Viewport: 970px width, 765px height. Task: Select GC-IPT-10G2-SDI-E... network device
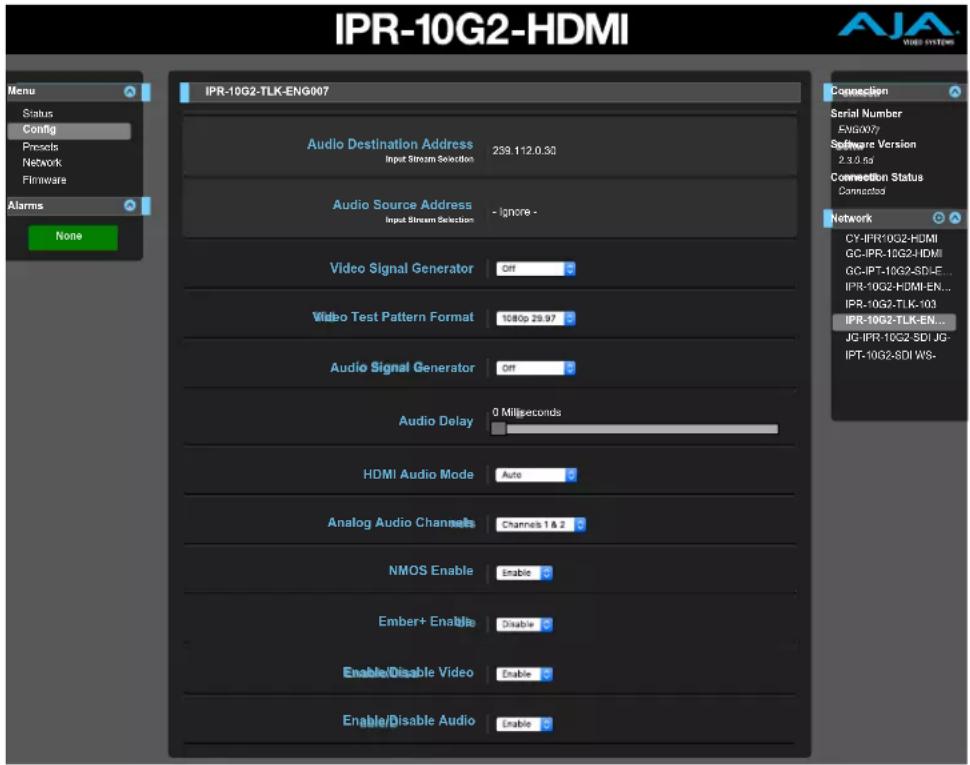tap(897, 271)
